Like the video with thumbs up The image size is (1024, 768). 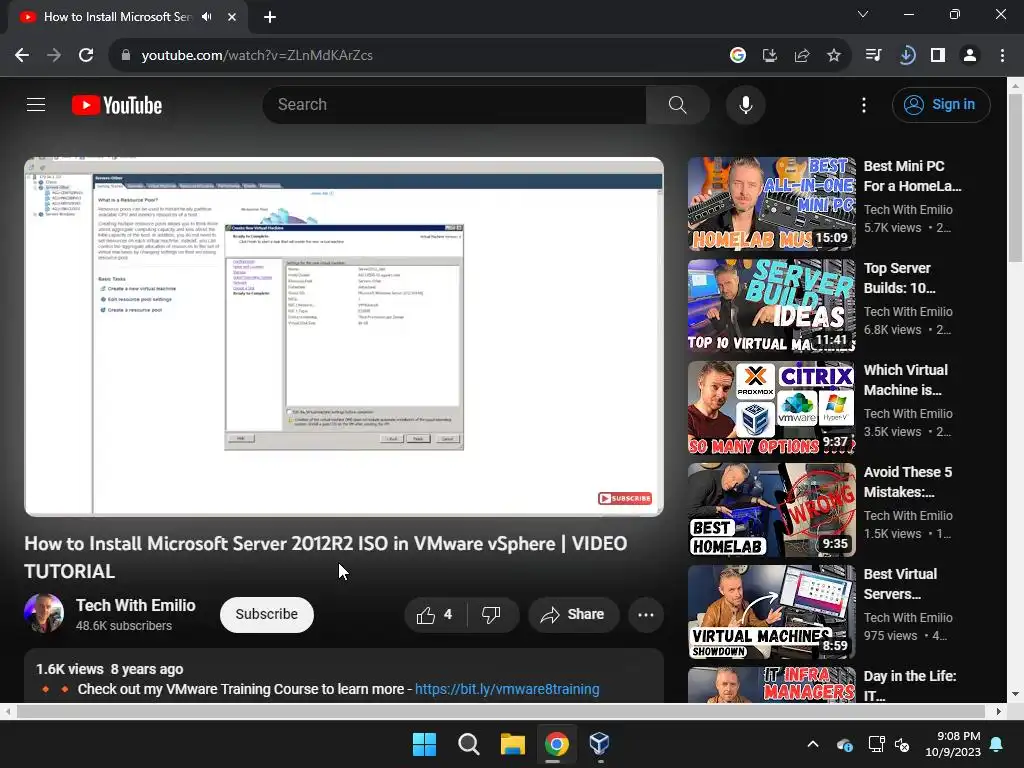(x=436, y=615)
